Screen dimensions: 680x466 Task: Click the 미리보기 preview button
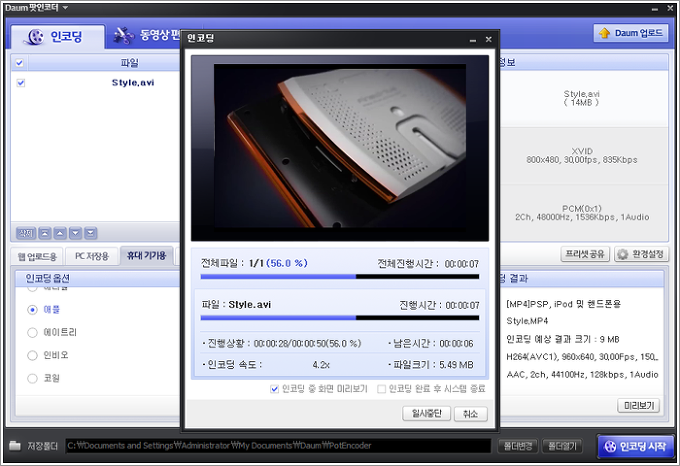(639, 406)
